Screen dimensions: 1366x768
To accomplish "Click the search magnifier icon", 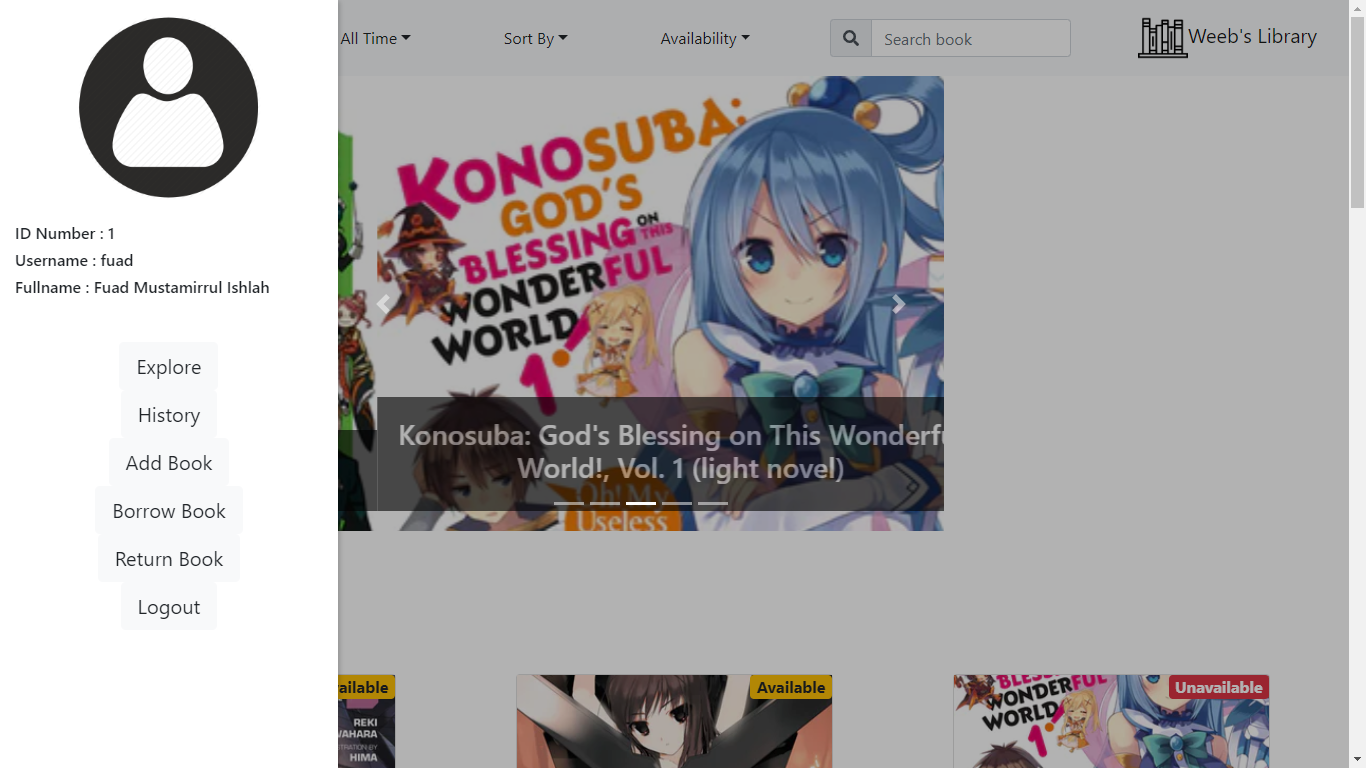I will pyautogui.click(x=851, y=38).
